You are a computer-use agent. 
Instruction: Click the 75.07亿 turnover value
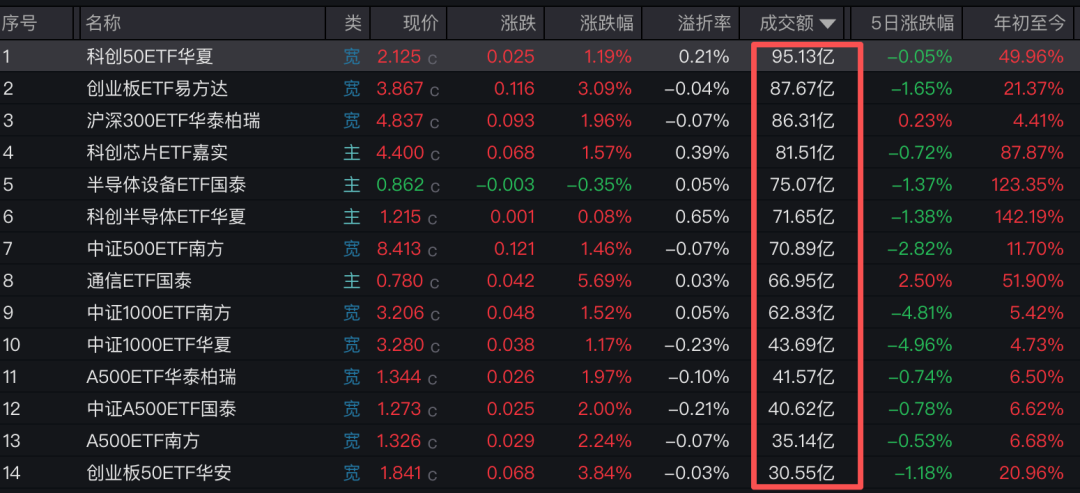tap(803, 185)
